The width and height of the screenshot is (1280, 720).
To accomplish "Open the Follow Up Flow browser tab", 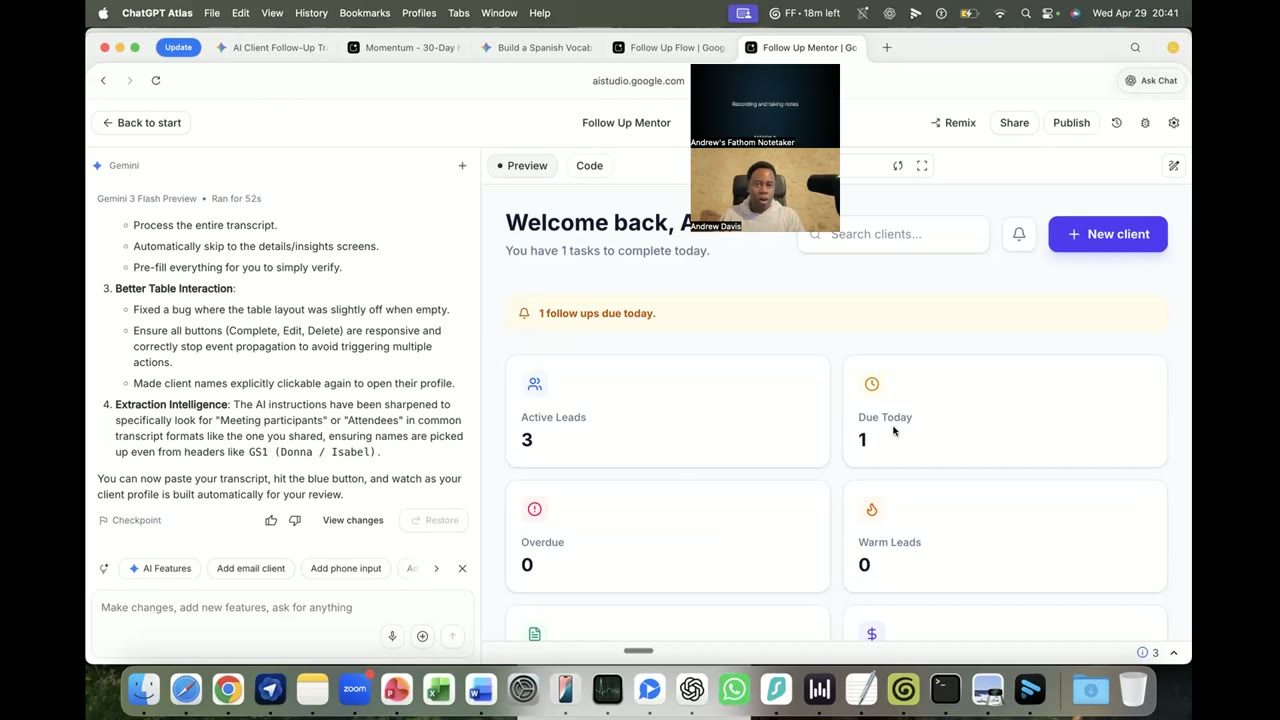I will [669, 47].
